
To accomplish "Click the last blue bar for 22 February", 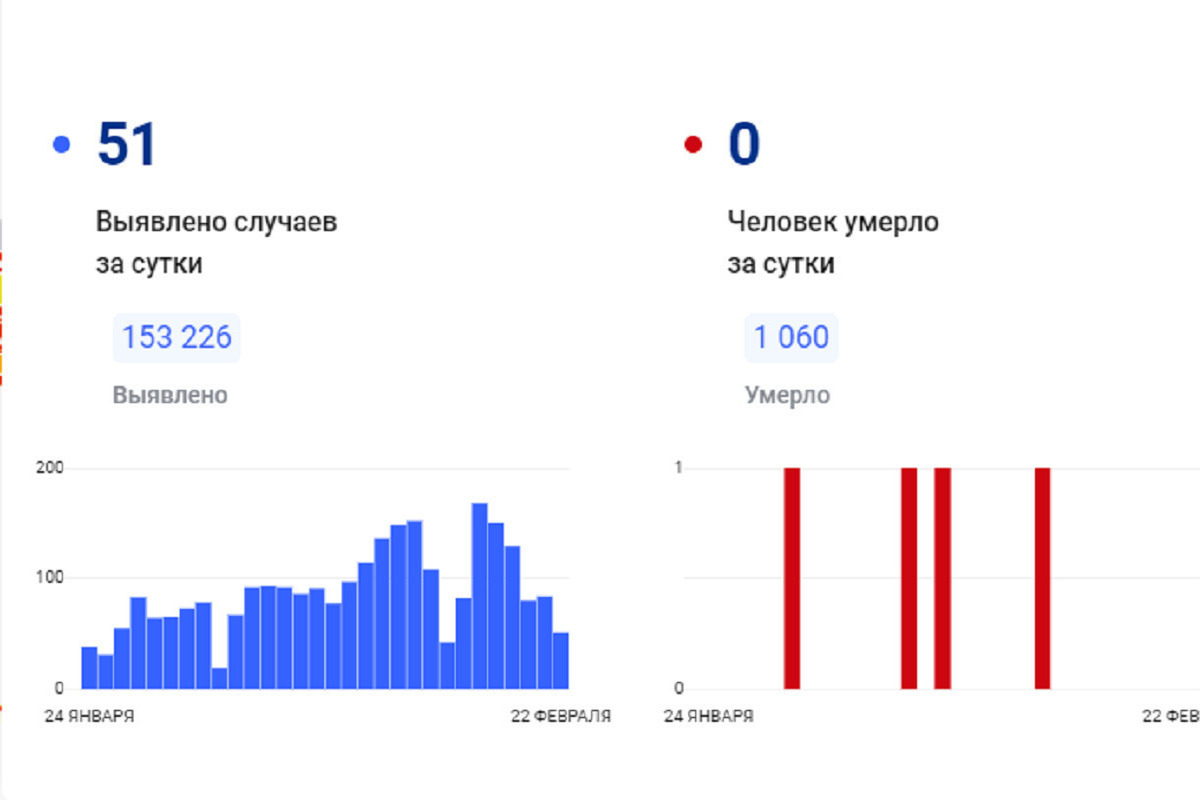I will tap(561, 660).
